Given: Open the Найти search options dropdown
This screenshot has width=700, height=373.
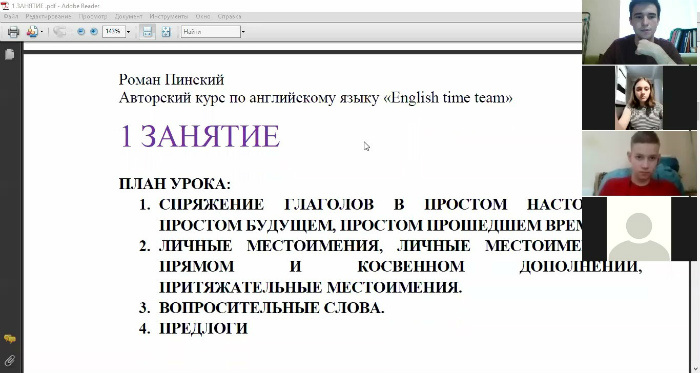Looking at the screenshot, I should click(243, 32).
